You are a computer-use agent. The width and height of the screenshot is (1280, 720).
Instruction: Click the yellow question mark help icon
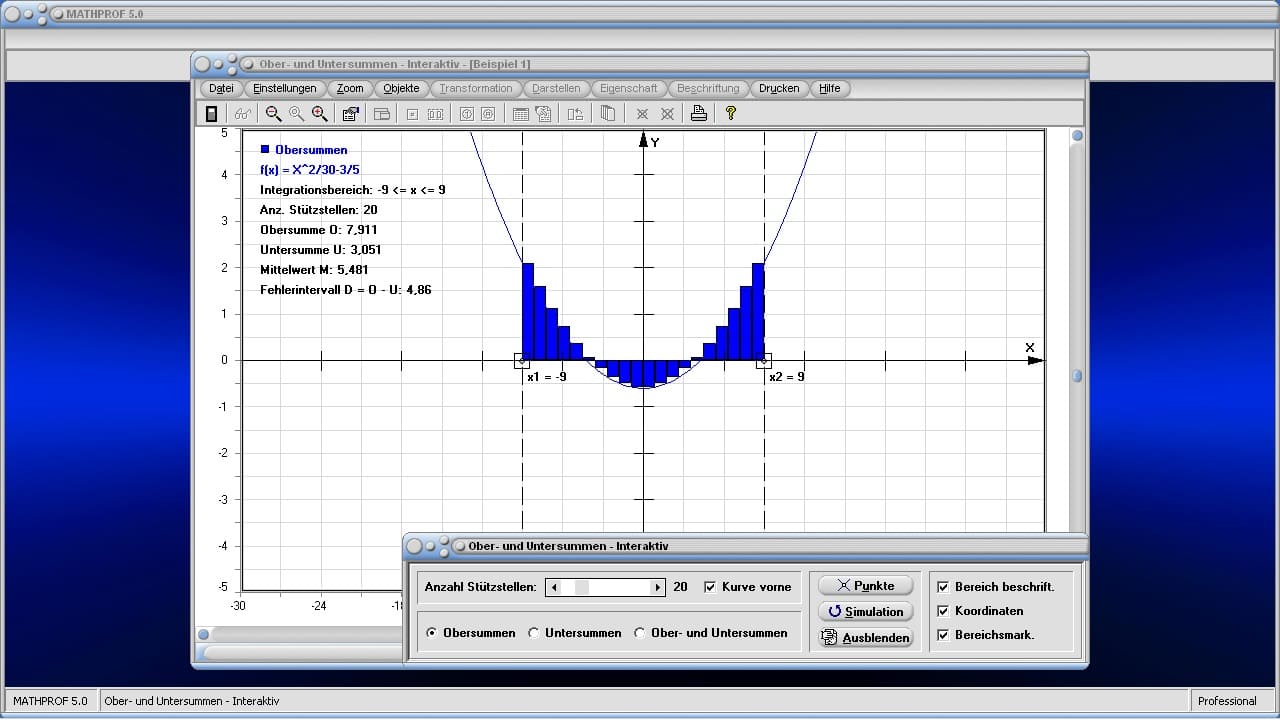coord(731,114)
